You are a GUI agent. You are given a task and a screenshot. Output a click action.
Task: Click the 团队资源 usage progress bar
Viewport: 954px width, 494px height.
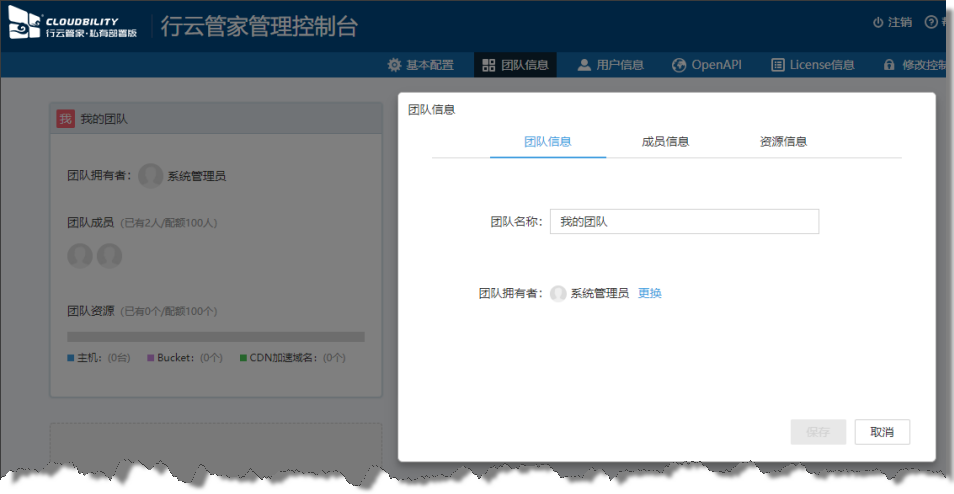click(x=215, y=337)
